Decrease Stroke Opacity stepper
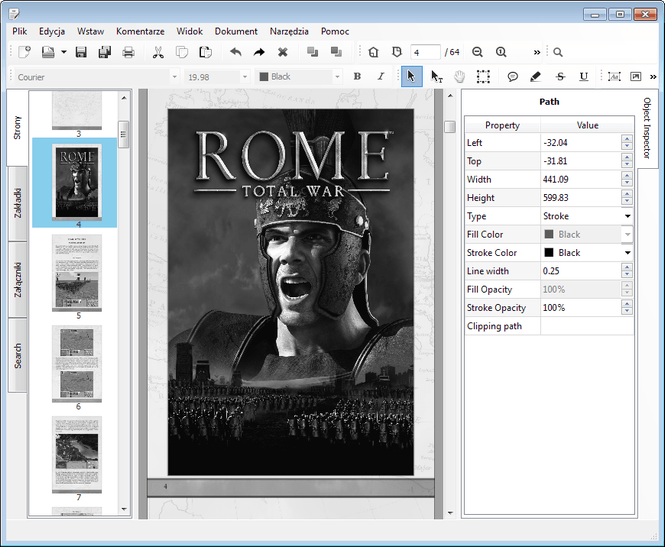665x547 pixels. pos(627,312)
